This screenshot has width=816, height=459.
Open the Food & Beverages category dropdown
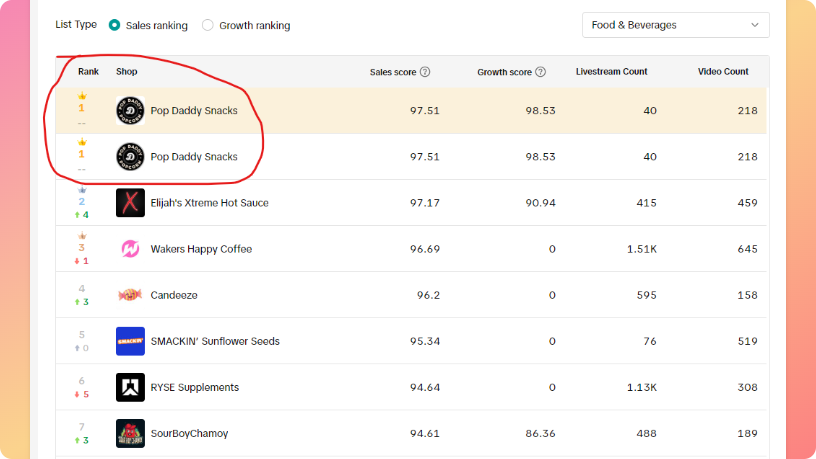pos(675,25)
